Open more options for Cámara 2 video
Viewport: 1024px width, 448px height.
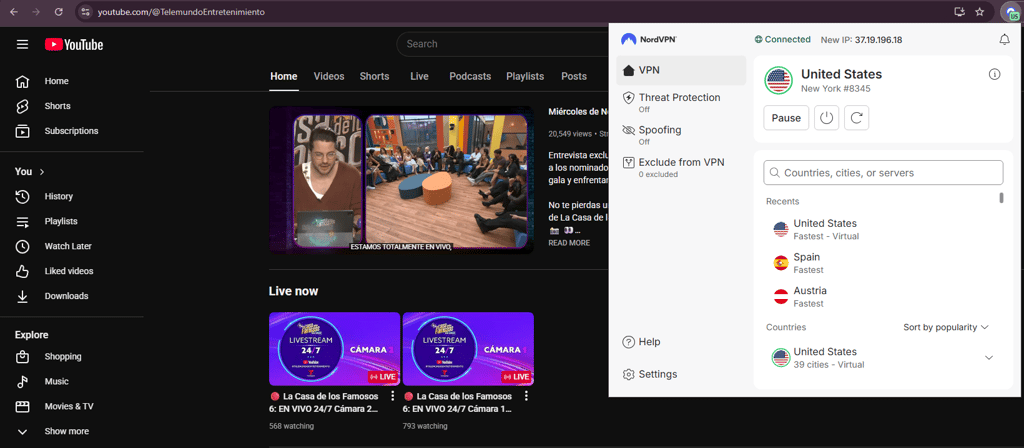[392, 396]
